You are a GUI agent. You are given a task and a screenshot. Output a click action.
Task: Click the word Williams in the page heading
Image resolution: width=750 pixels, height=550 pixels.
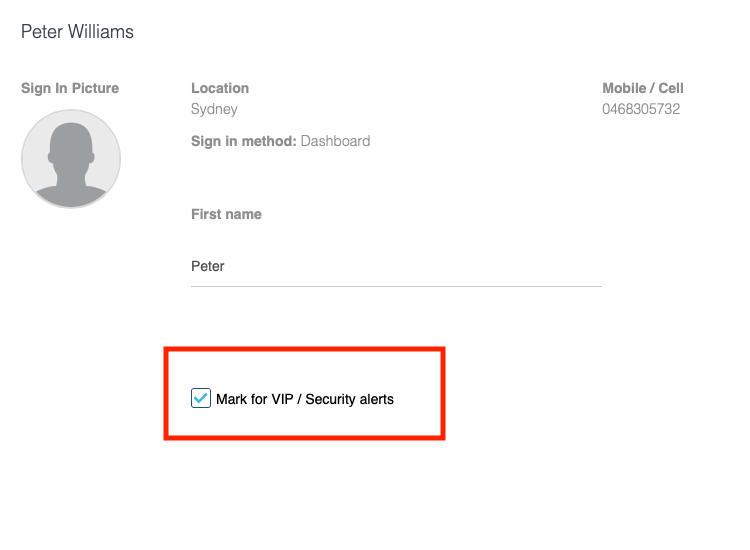tap(100, 32)
